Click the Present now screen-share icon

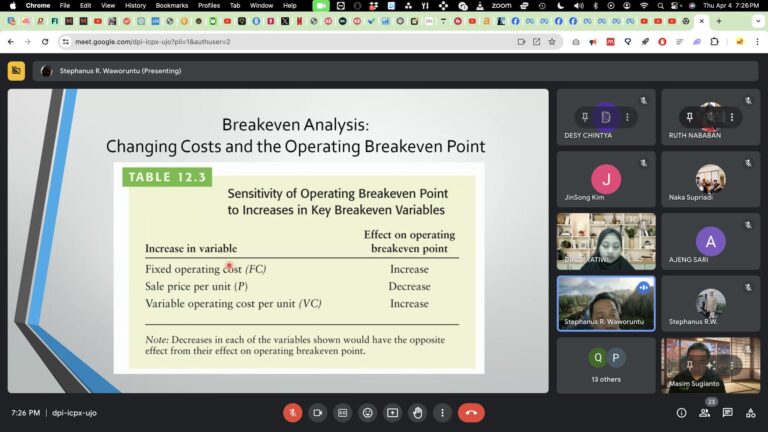[392, 412]
